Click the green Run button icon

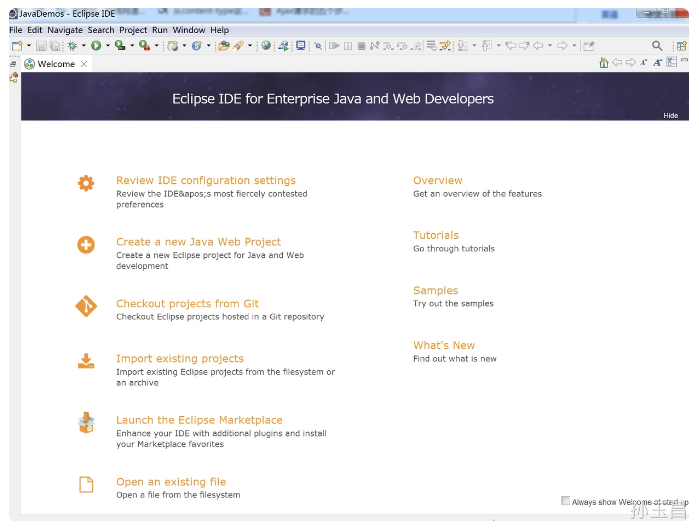96,45
